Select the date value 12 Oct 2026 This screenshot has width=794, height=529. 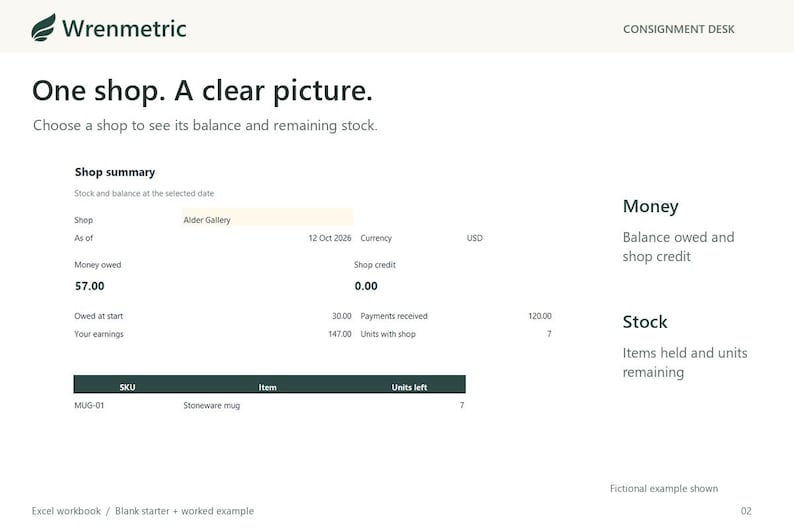pos(330,238)
